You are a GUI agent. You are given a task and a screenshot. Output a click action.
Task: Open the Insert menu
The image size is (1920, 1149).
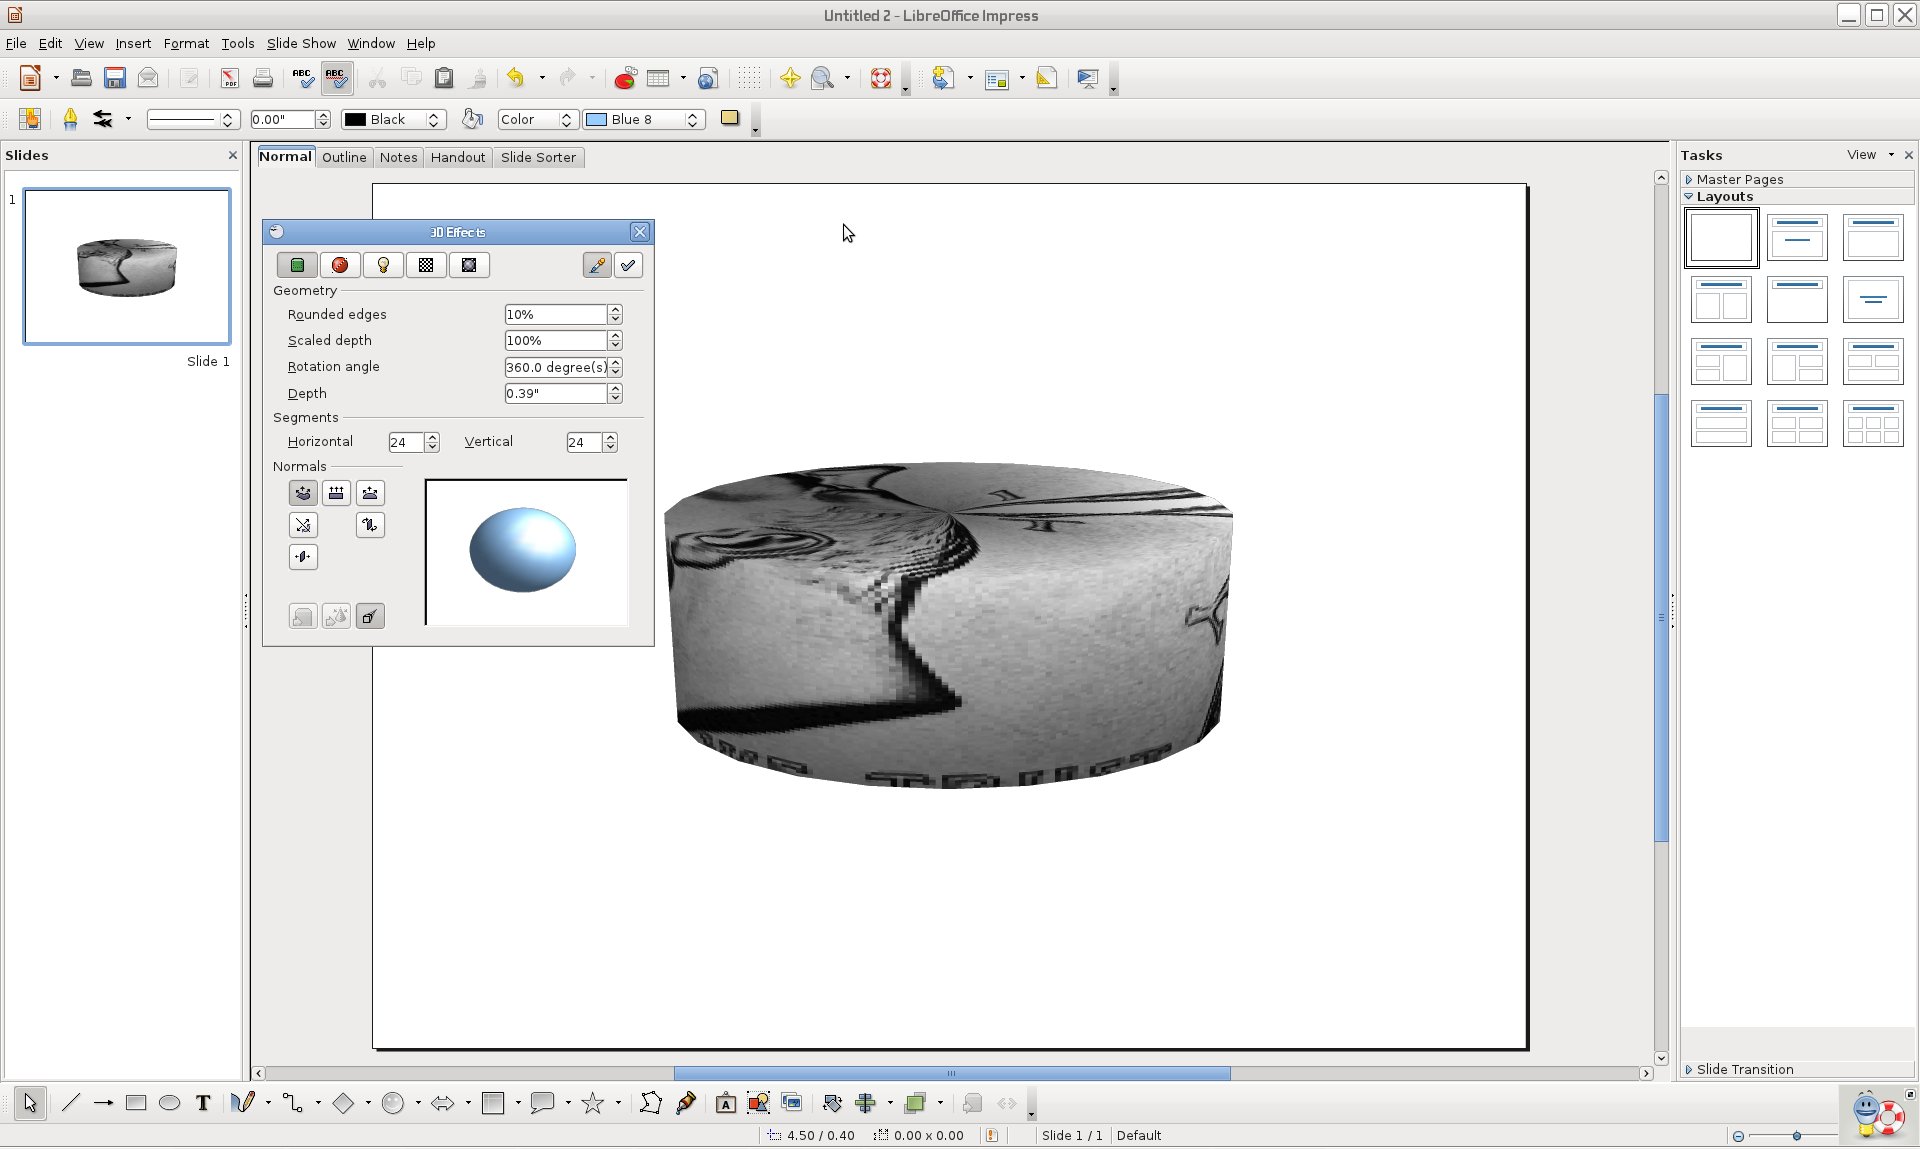133,43
